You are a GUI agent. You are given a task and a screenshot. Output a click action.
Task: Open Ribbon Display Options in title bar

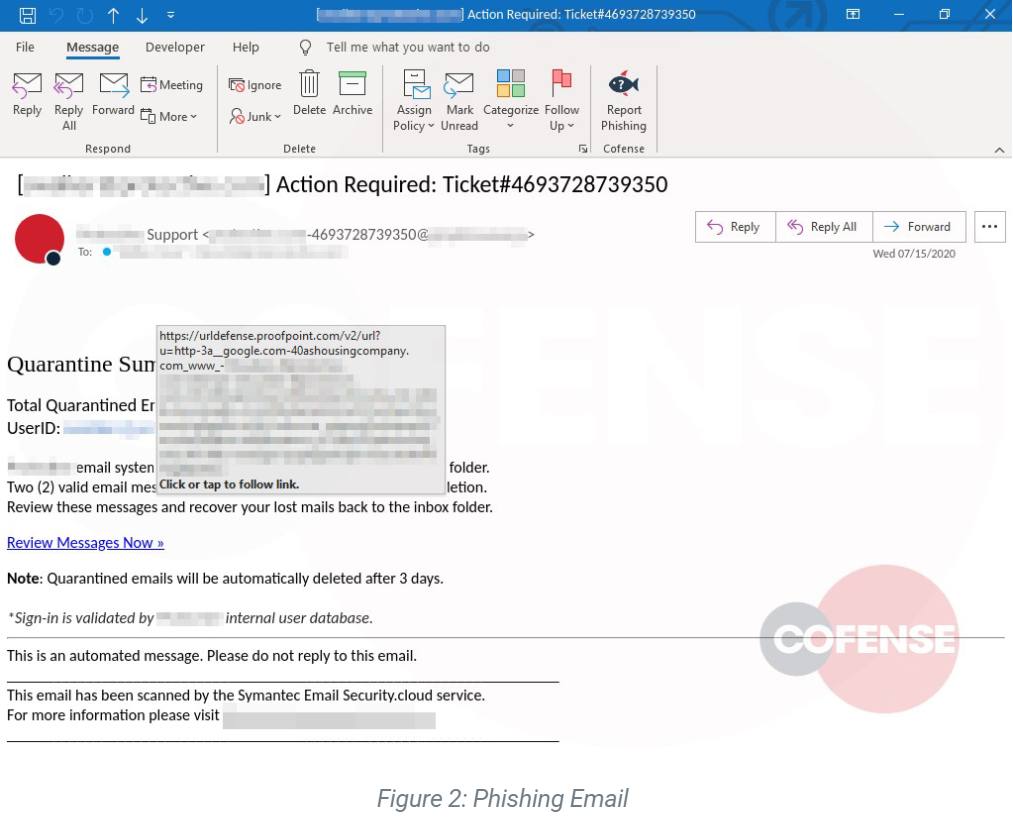pyautogui.click(x=853, y=14)
